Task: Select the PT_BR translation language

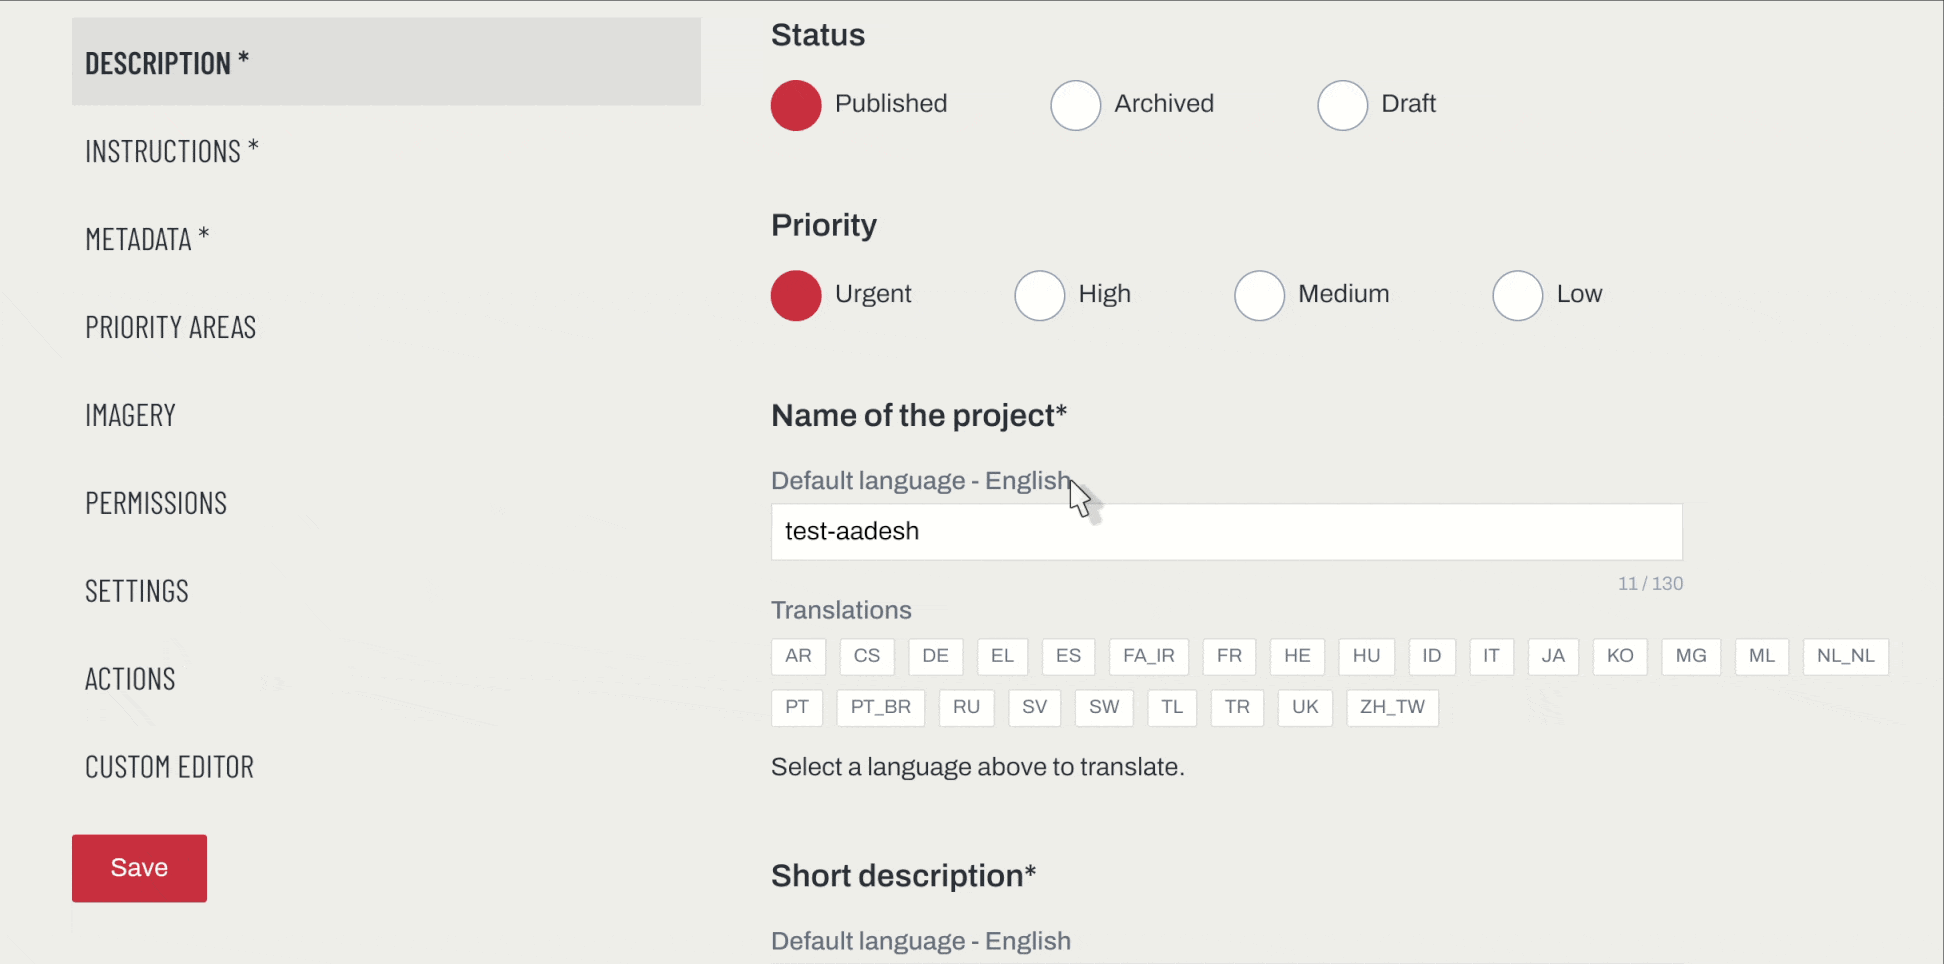Action: [x=880, y=707]
